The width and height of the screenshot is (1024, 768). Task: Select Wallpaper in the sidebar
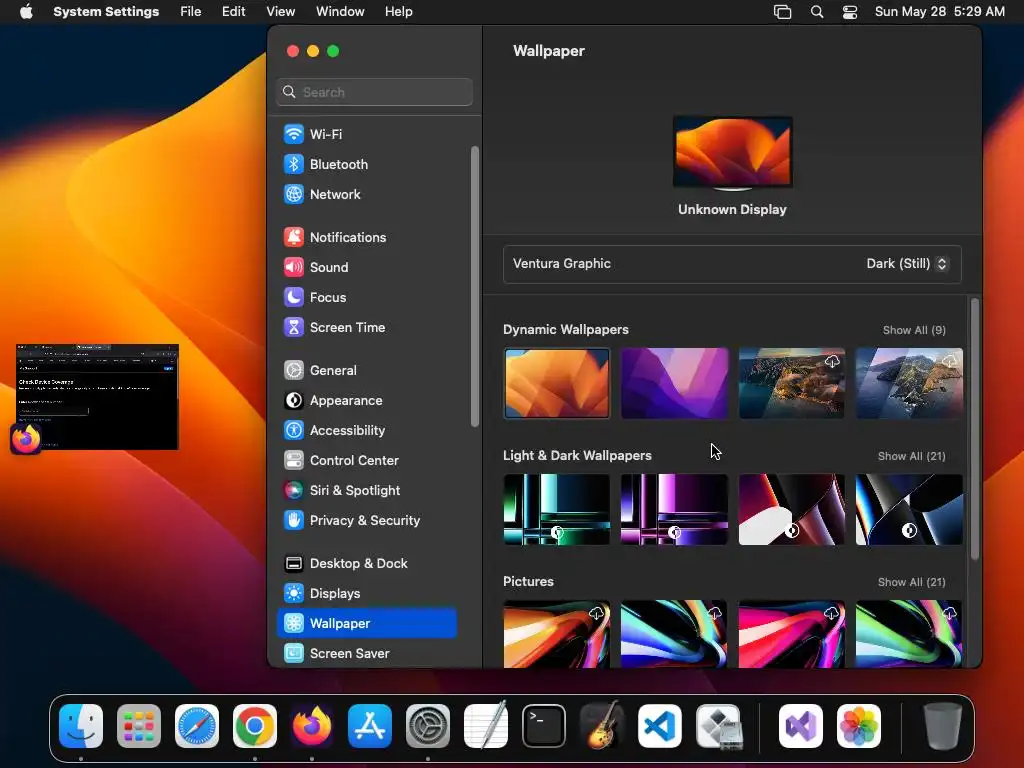pos(366,624)
